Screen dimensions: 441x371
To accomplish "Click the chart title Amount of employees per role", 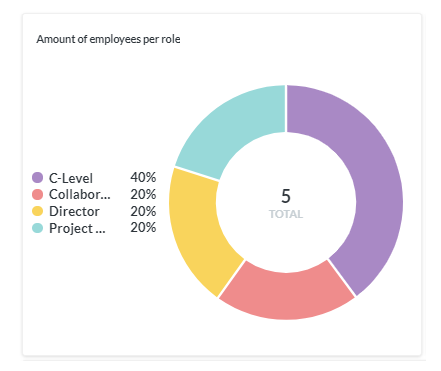I will (x=108, y=39).
